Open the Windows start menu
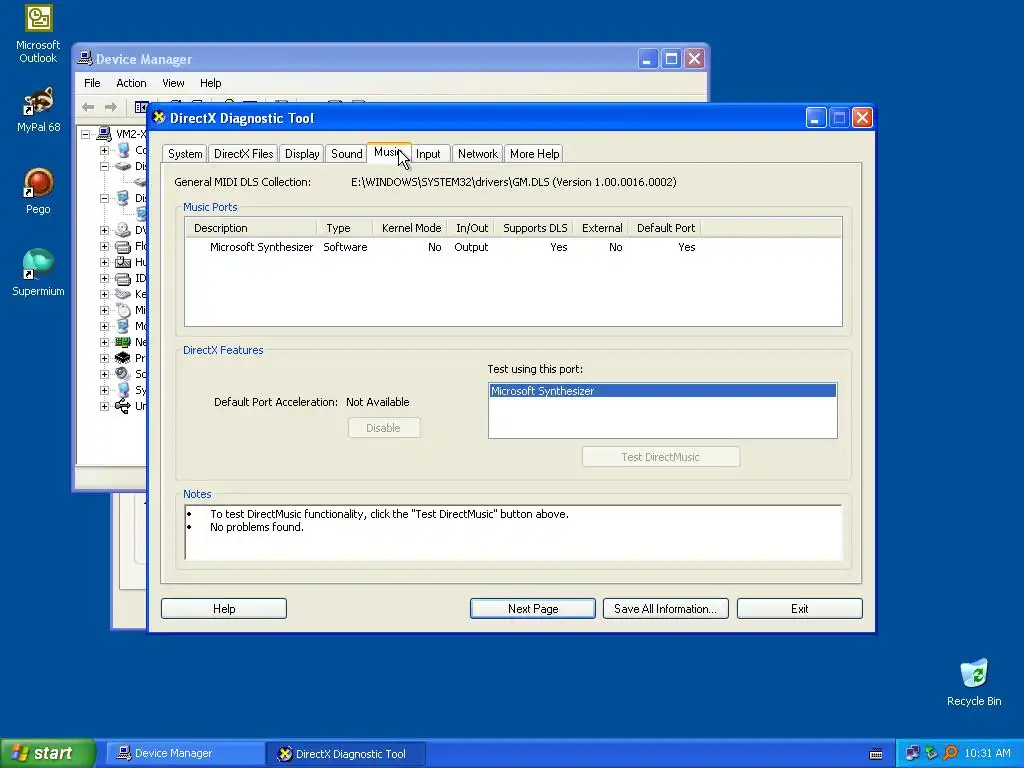Image resolution: width=1024 pixels, height=768 pixels. [47, 754]
